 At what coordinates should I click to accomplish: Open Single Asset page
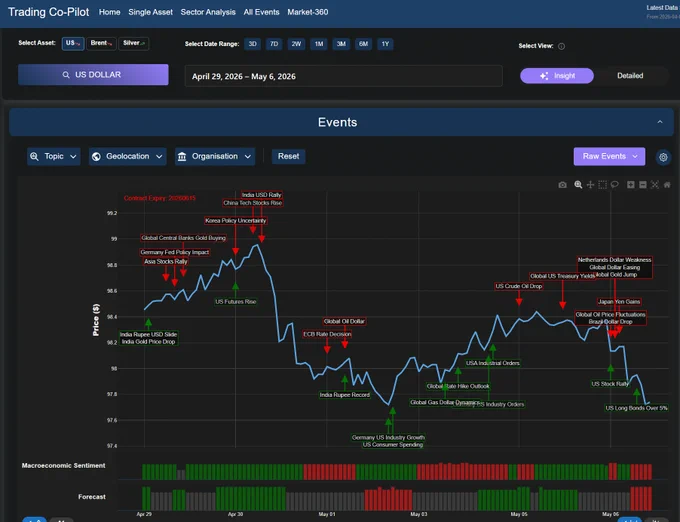150,12
